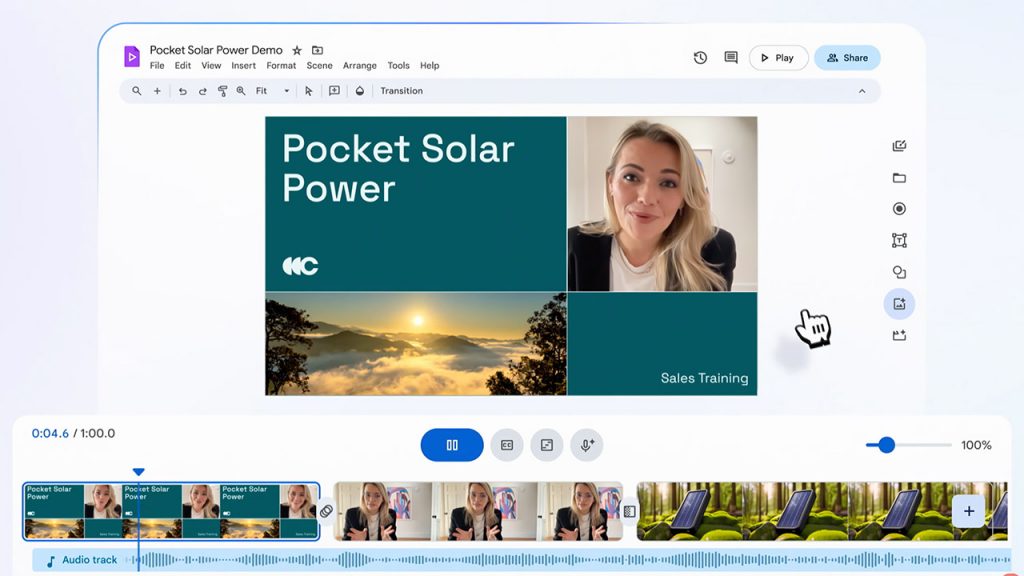Open the Fit zoom dropdown
Screen dimensions: 1024x576
coord(272,91)
